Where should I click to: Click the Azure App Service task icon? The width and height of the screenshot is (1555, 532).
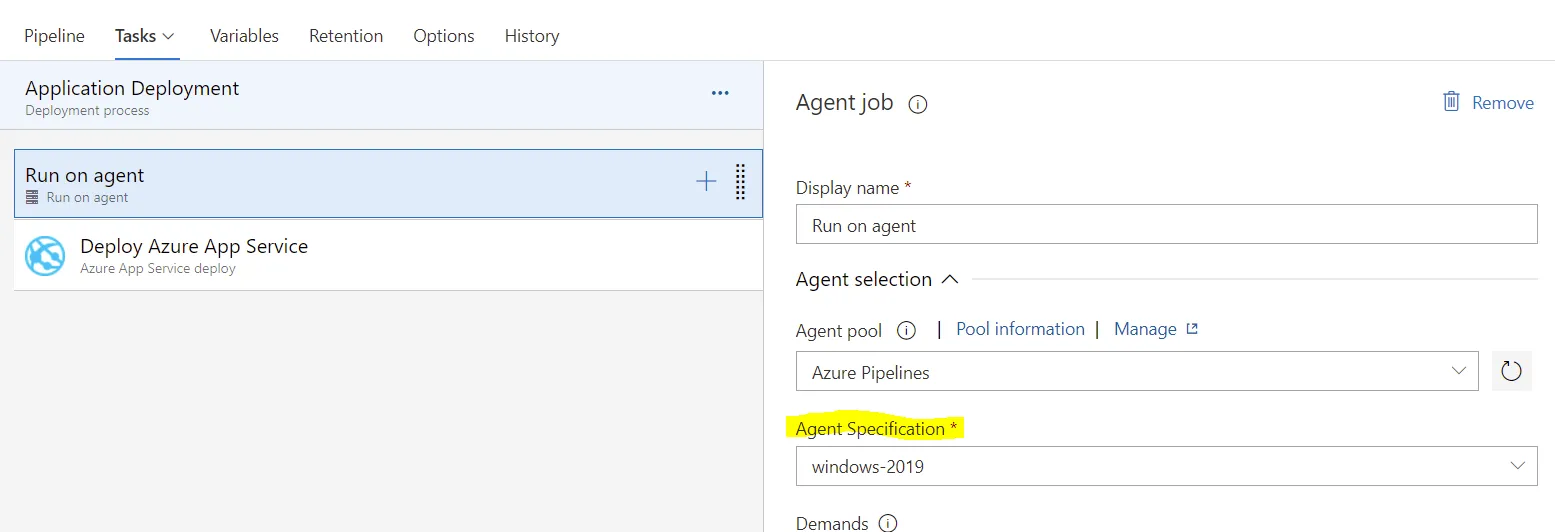(x=45, y=256)
